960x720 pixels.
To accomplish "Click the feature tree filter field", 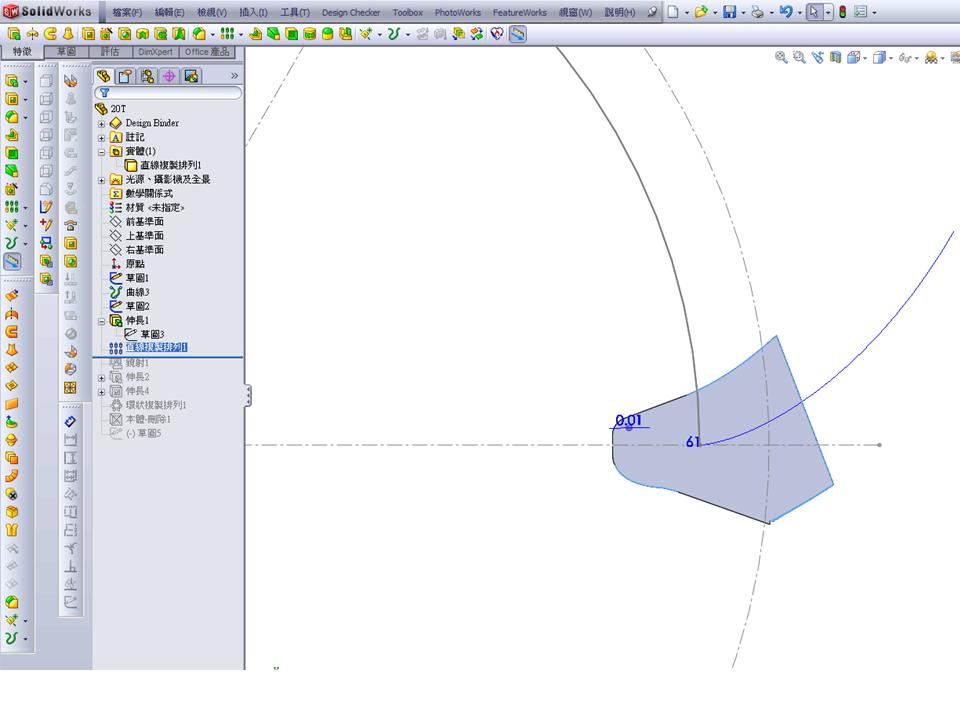I will pyautogui.click(x=168, y=93).
